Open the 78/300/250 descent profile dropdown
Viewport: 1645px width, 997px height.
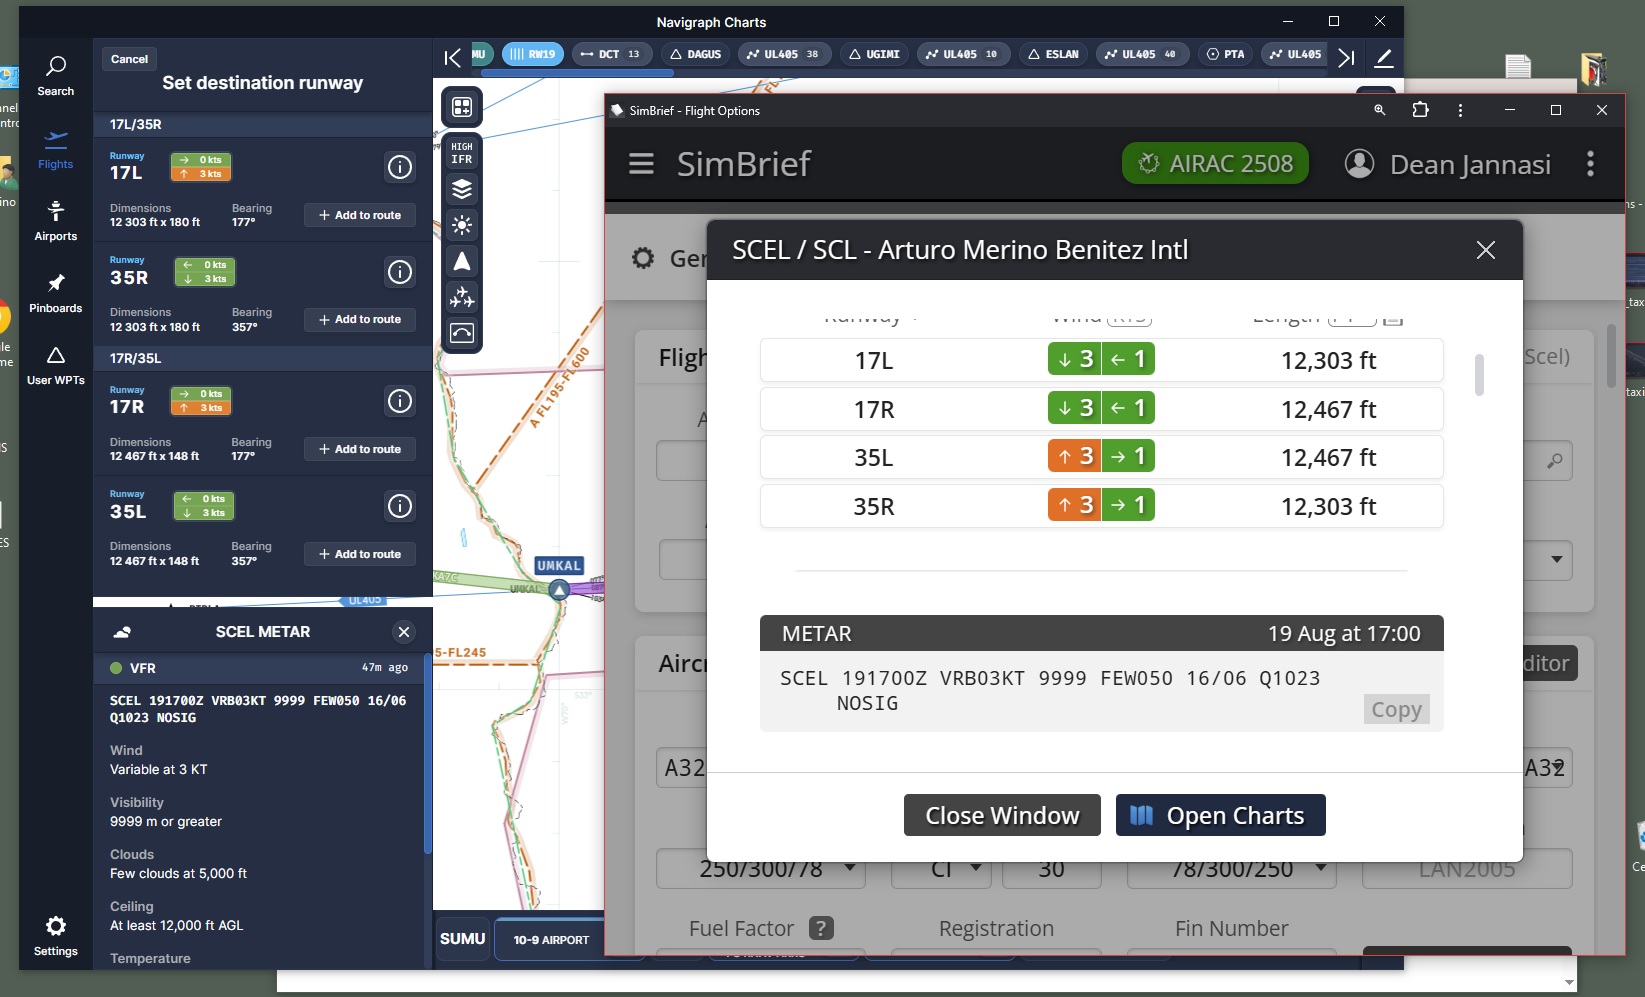[1232, 869]
